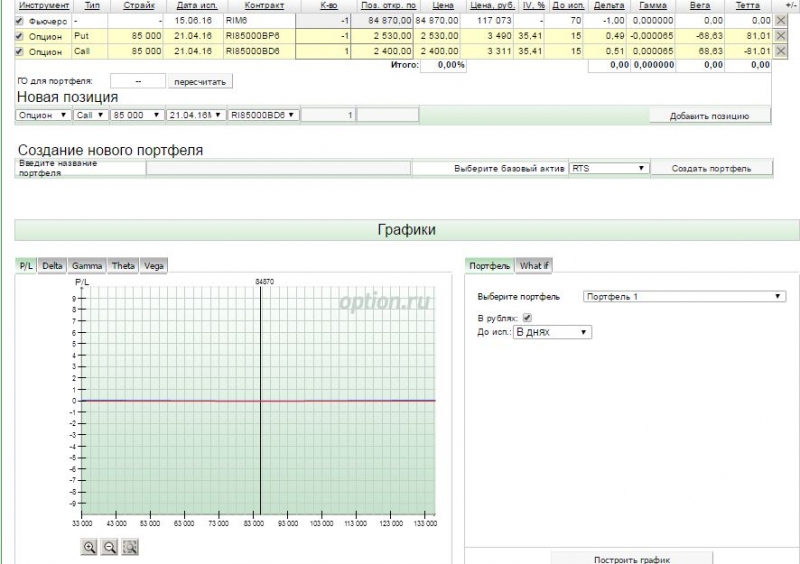800x564 pixels.
Task: Click Добавить позицию button
Action: [709, 116]
